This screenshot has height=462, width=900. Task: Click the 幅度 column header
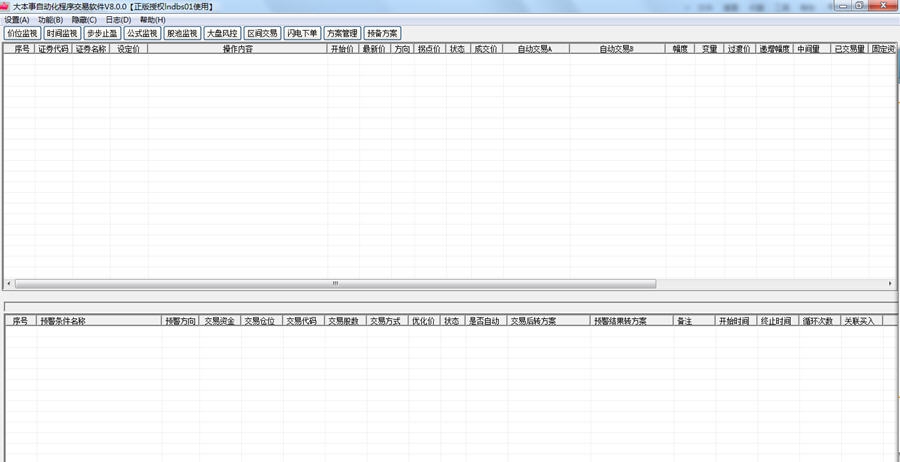point(680,49)
